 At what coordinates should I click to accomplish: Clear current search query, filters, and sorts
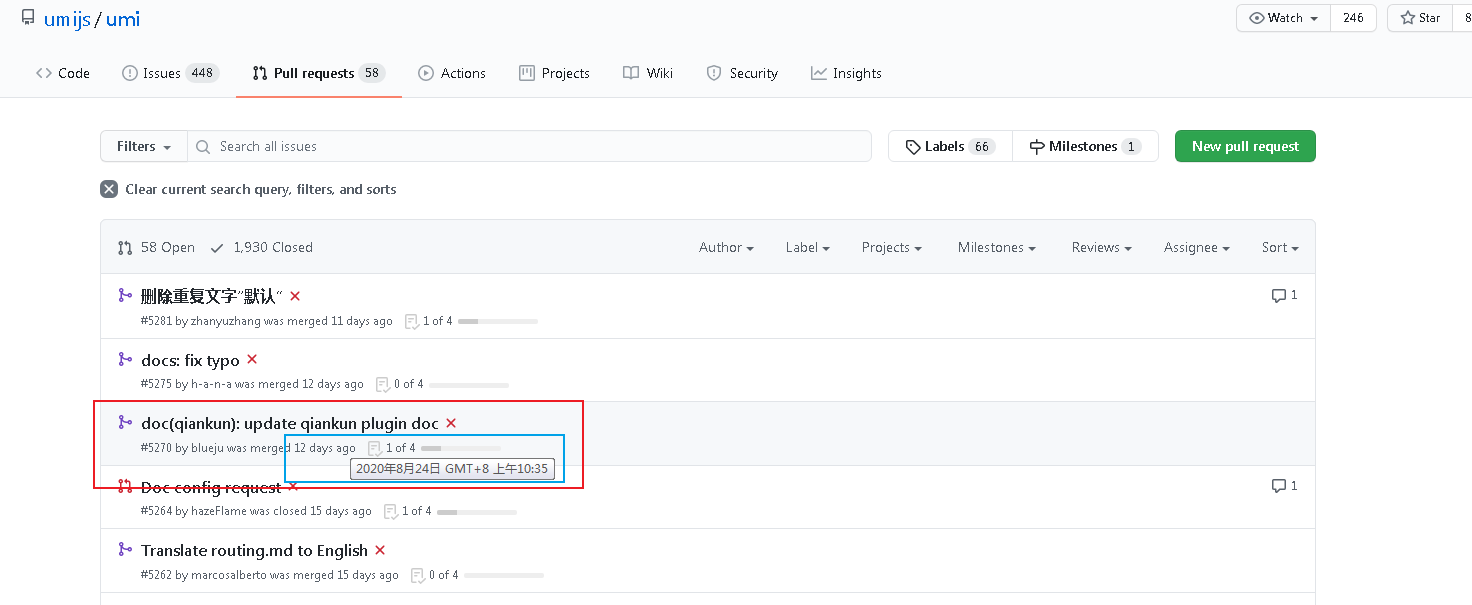coord(260,189)
